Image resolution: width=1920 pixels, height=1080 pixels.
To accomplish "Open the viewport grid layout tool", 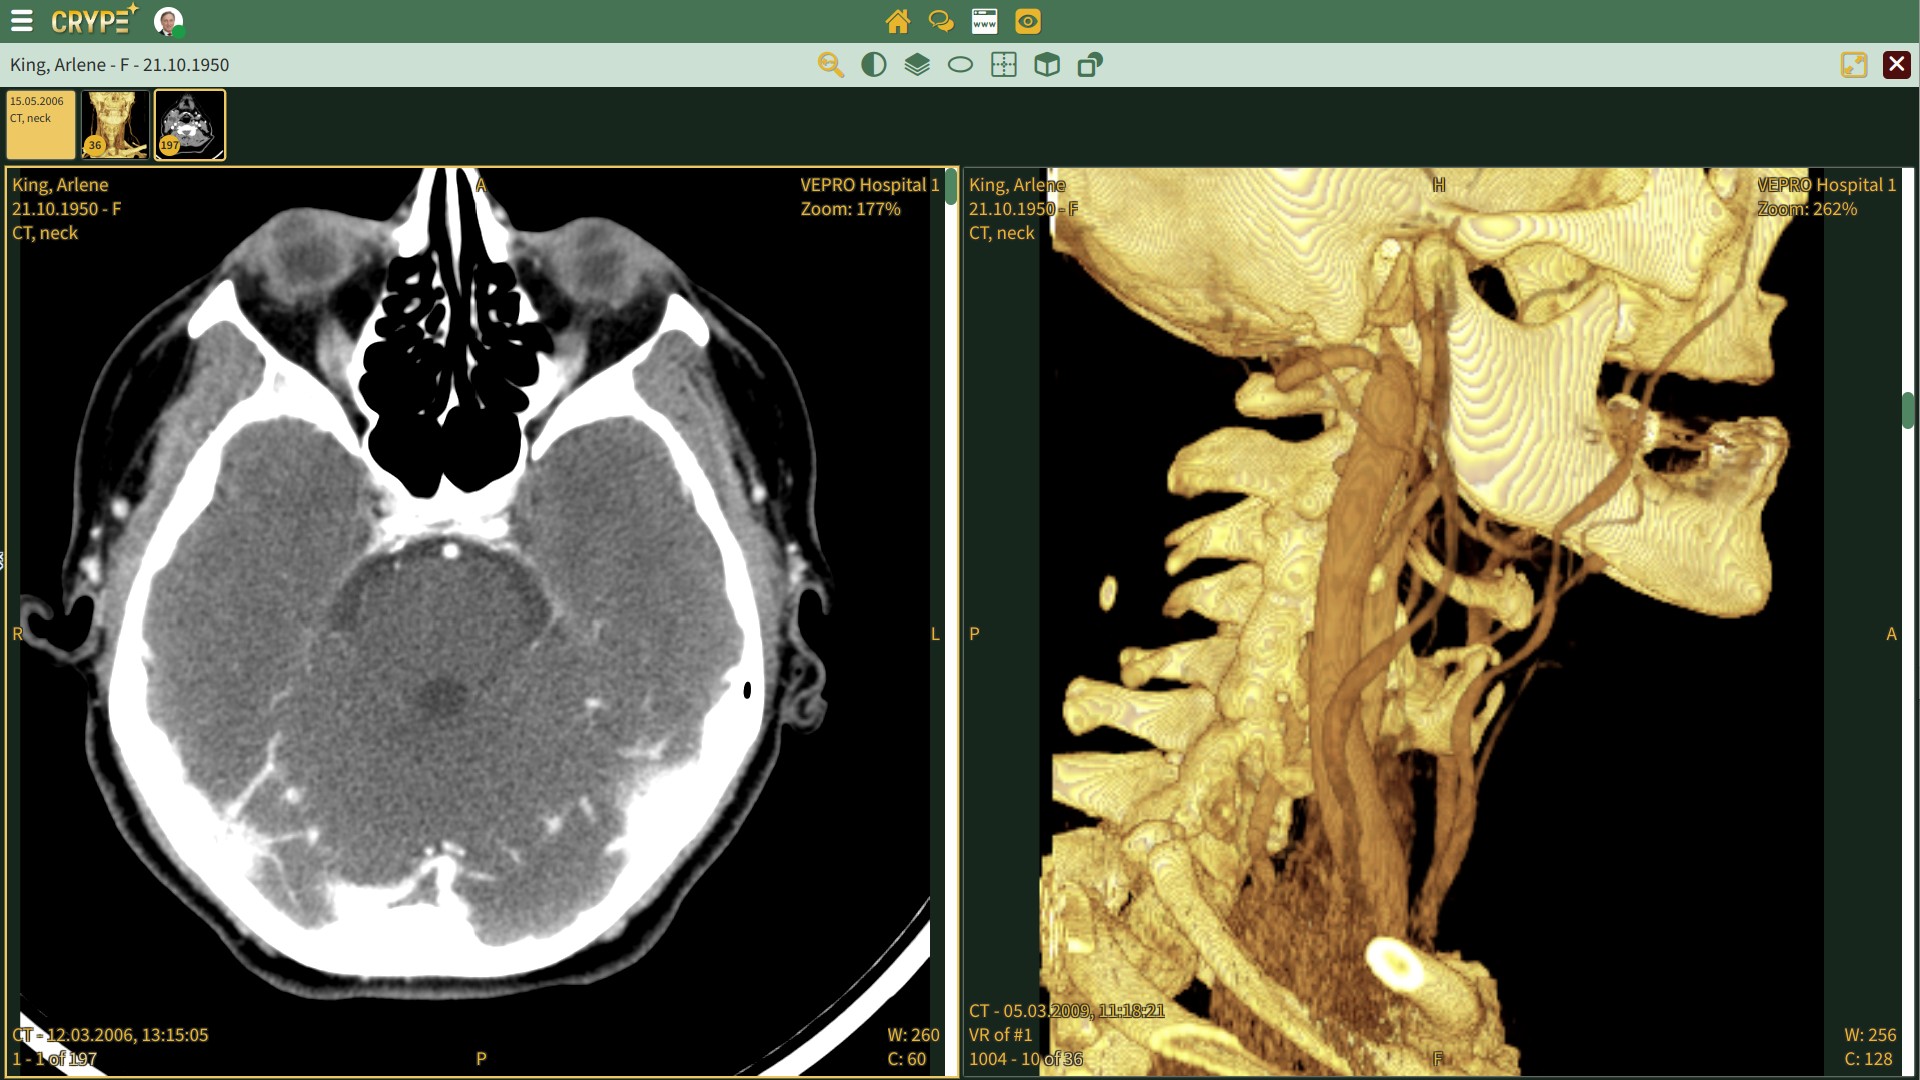I will (1003, 65).
